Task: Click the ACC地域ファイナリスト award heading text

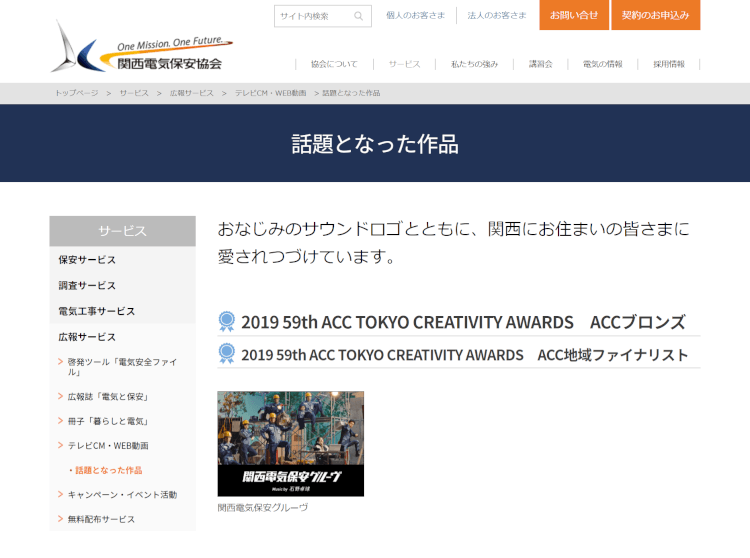Action: pos(464,355)
